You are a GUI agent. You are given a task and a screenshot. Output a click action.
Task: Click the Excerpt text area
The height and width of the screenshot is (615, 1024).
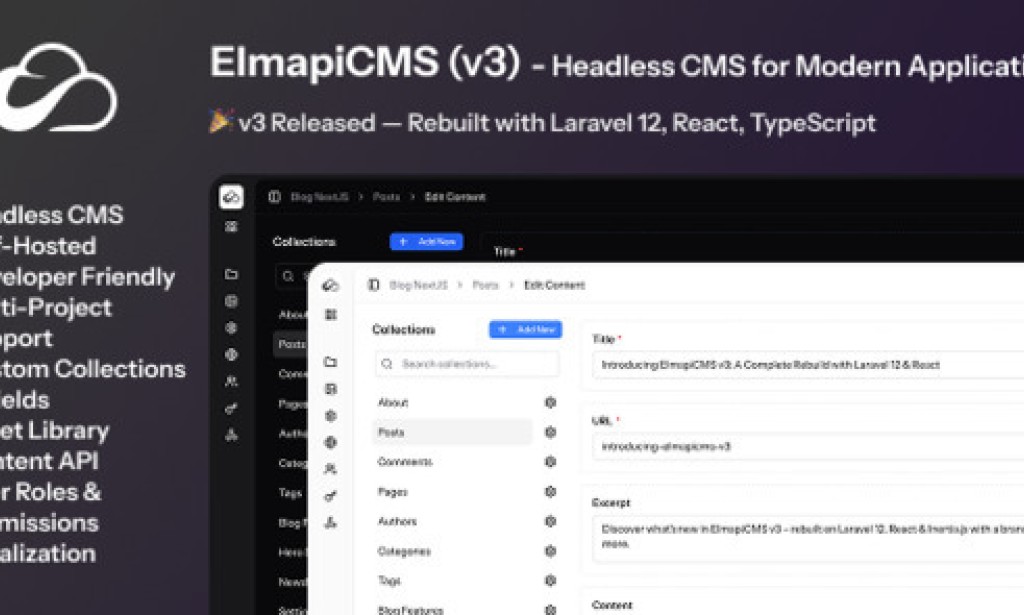click(808, 539)
